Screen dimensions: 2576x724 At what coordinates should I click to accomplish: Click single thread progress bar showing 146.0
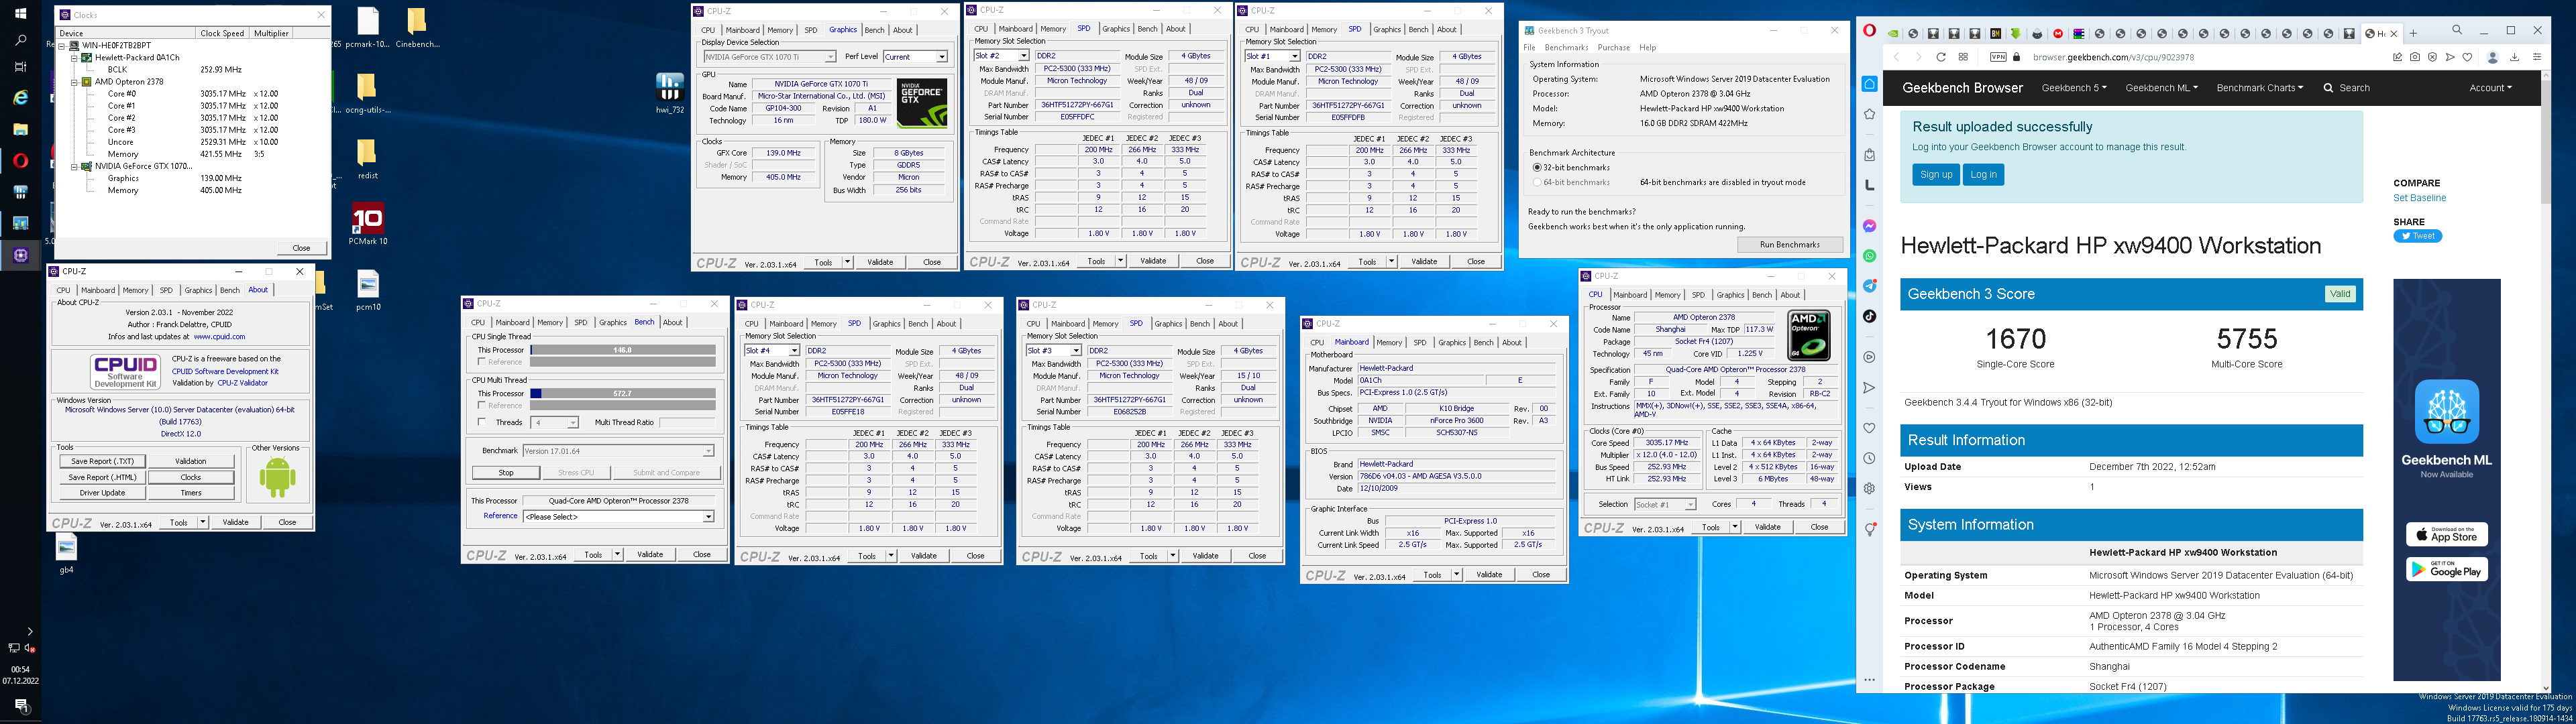(x=622, y=350)
